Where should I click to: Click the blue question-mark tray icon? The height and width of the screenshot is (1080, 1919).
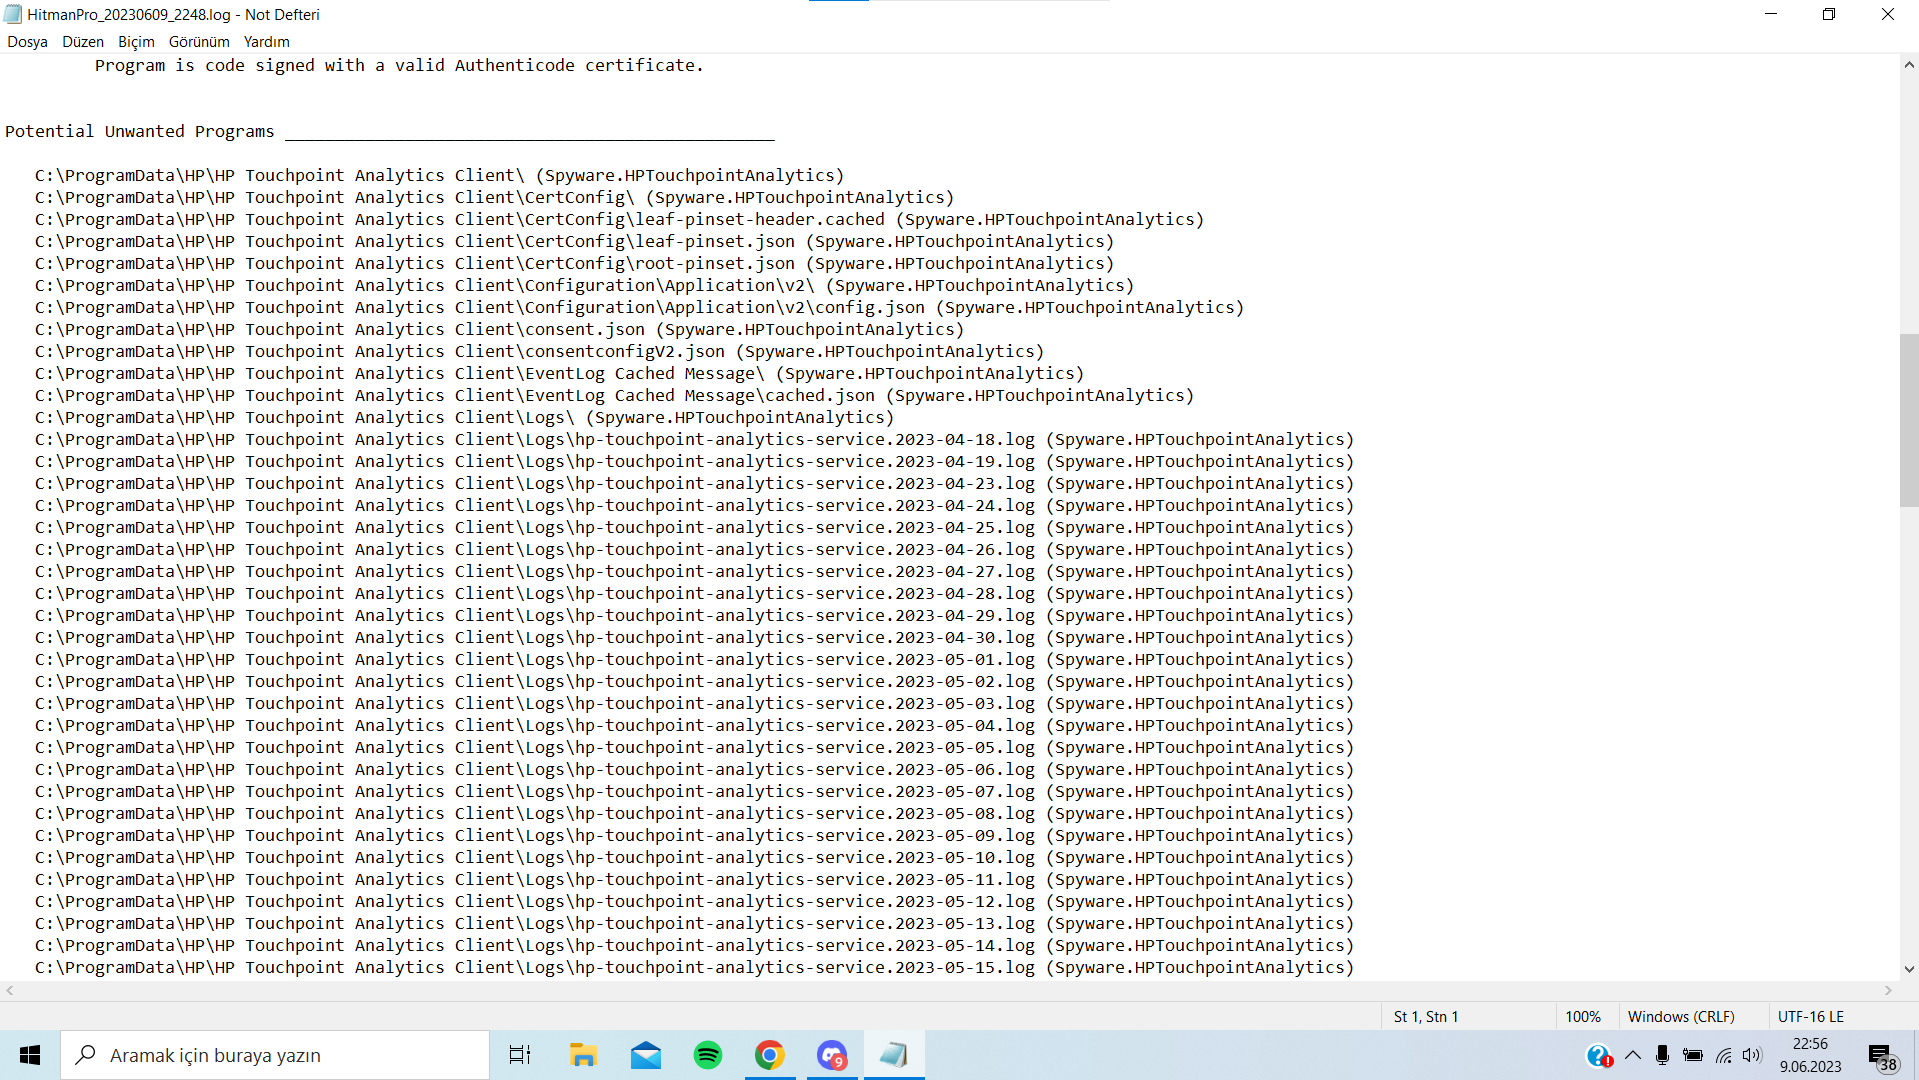click(x=1598, y=1055)
